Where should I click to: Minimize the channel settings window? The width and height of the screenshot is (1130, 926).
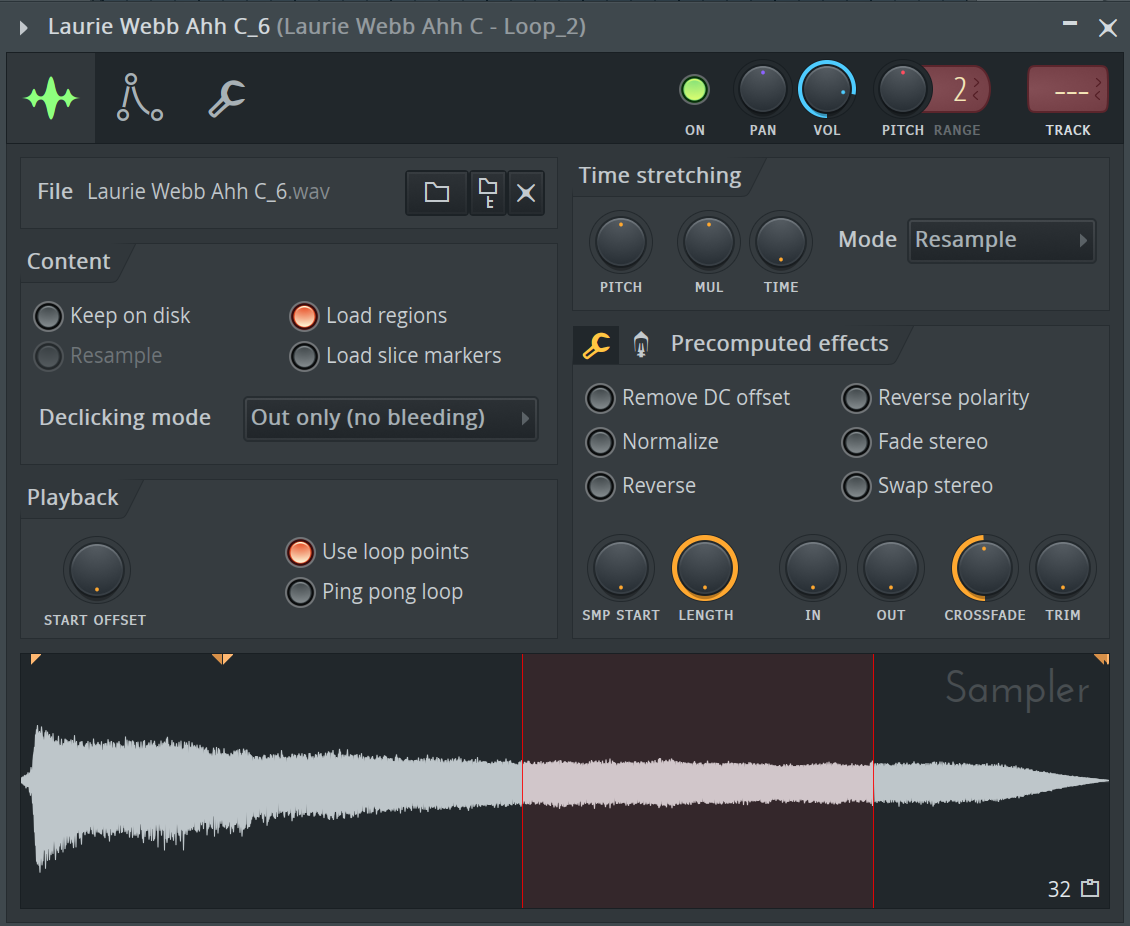pos(1069,25)
